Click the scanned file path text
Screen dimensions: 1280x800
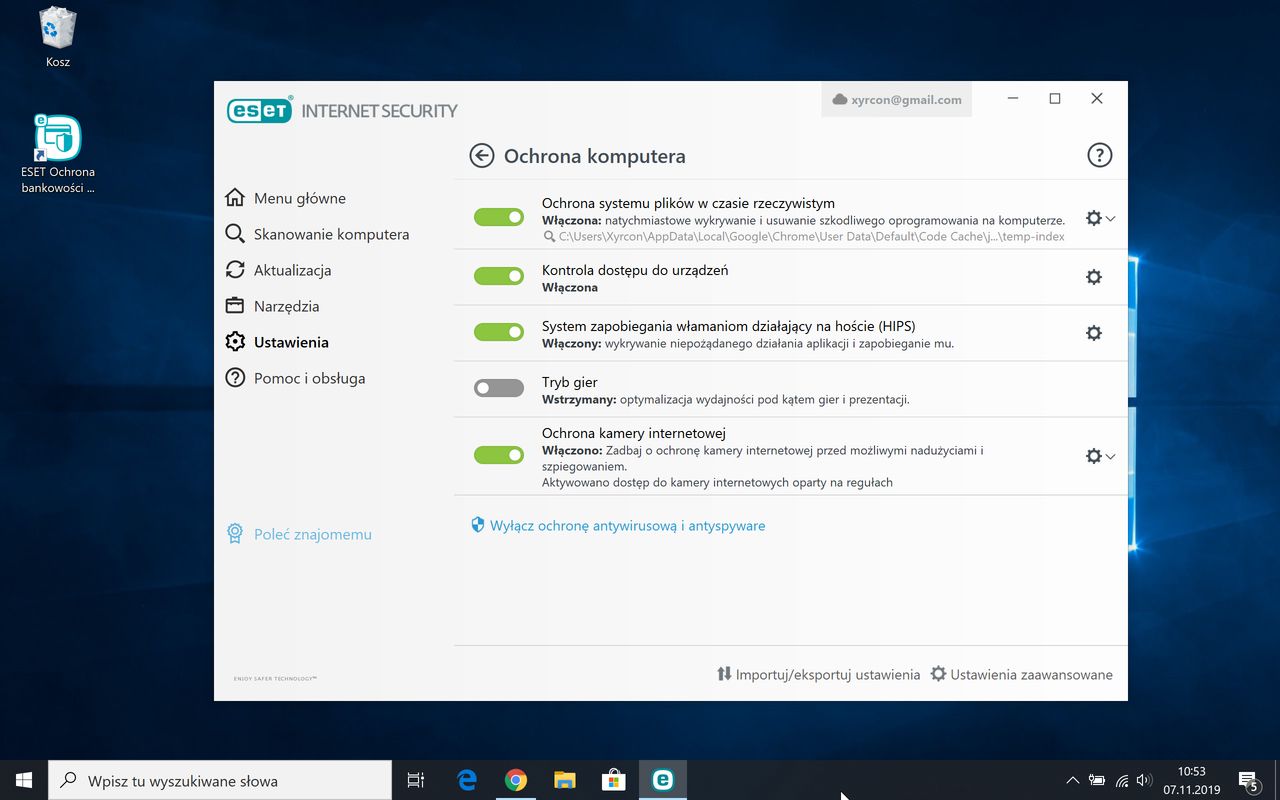click(x=811, y=237)
